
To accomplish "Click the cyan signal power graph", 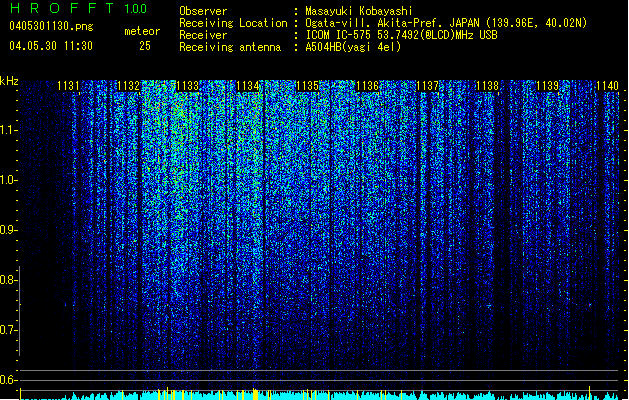I will point(321,395).
